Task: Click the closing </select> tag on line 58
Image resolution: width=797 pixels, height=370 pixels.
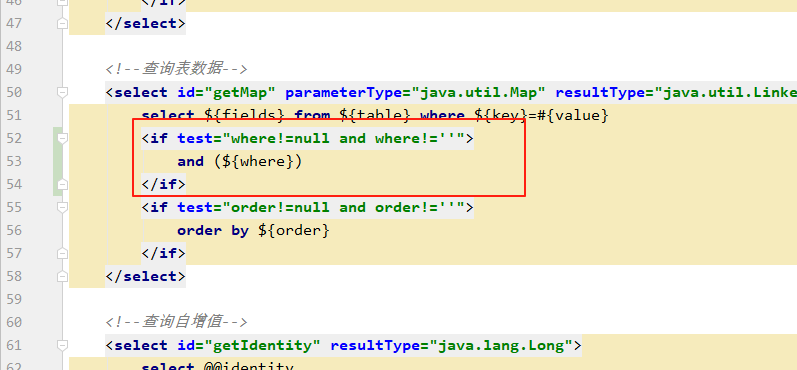Action: pyautogui.click(x=145, y=276)
